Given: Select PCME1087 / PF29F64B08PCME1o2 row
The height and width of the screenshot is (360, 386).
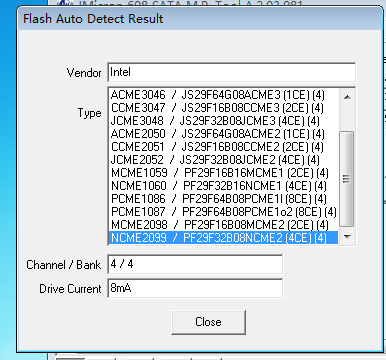Looking at the screenshot, I should pyautogui.click(x=224, y=212).
